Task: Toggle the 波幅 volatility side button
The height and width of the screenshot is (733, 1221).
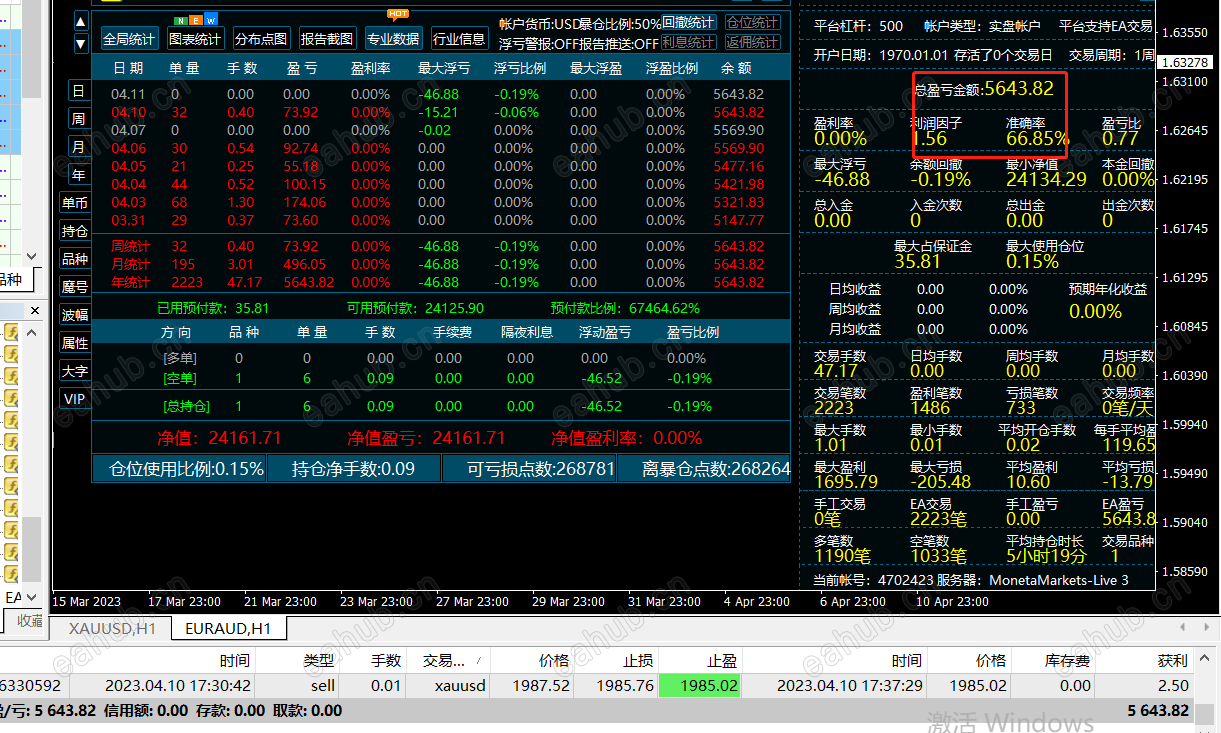Action: pos(75,315)
